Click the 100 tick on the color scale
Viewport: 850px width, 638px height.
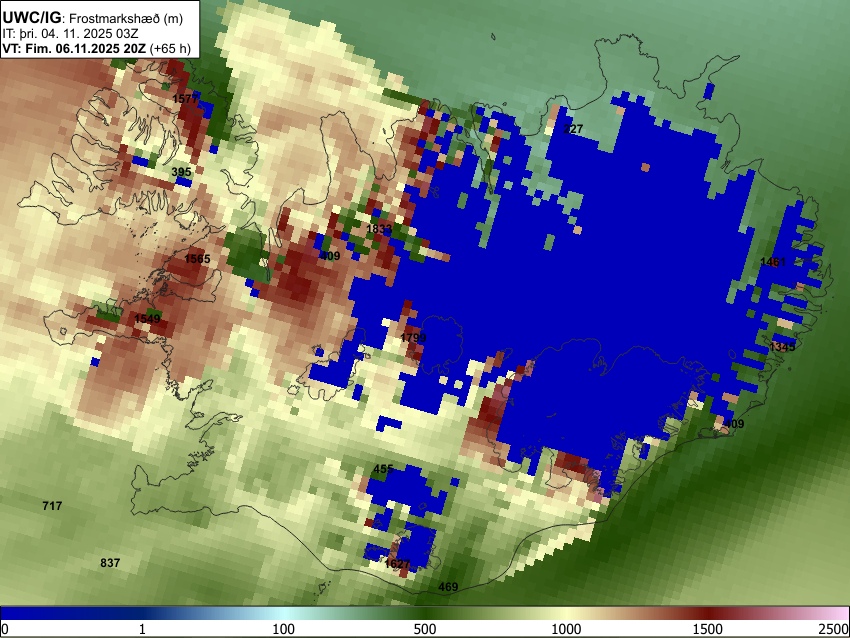click(284, 629)
